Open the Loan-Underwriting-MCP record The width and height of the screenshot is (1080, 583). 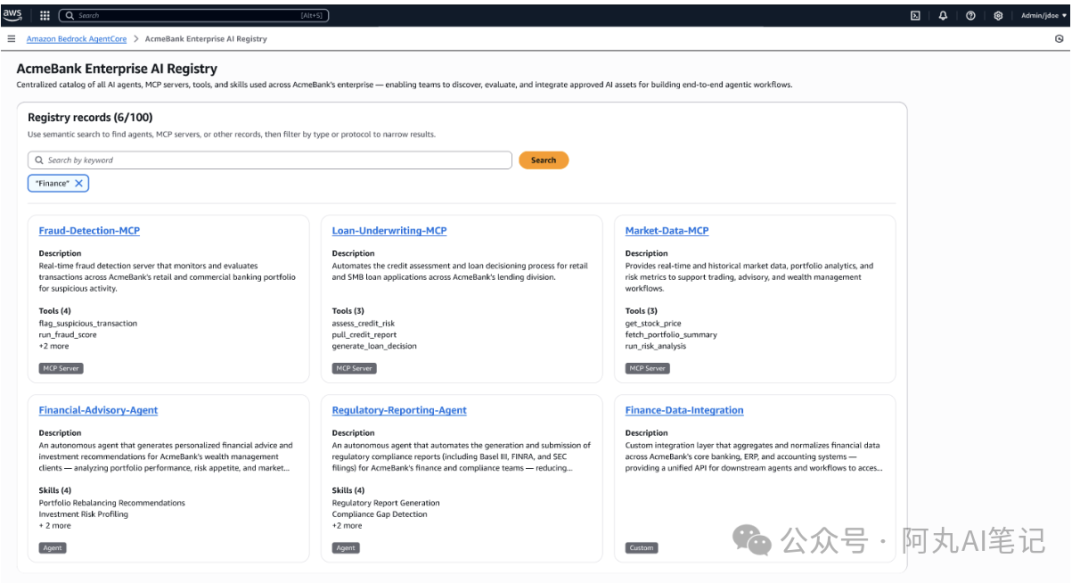(389, 231)
